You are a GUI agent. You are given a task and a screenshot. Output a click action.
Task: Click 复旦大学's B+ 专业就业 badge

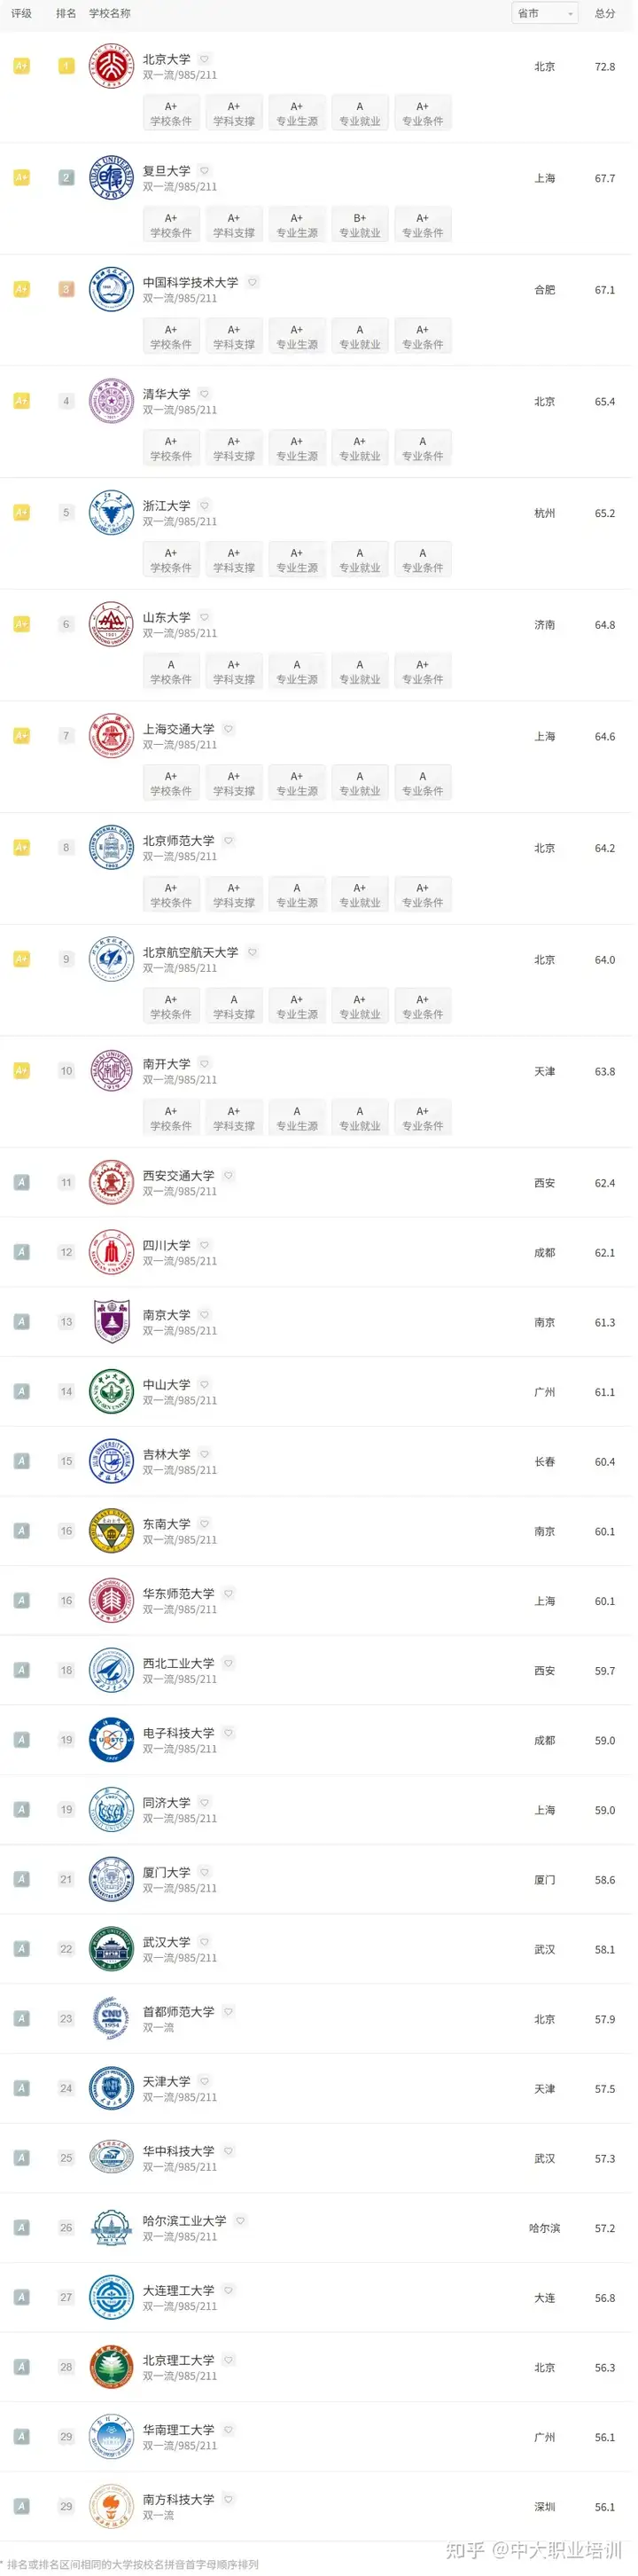(x=360, y=225)
